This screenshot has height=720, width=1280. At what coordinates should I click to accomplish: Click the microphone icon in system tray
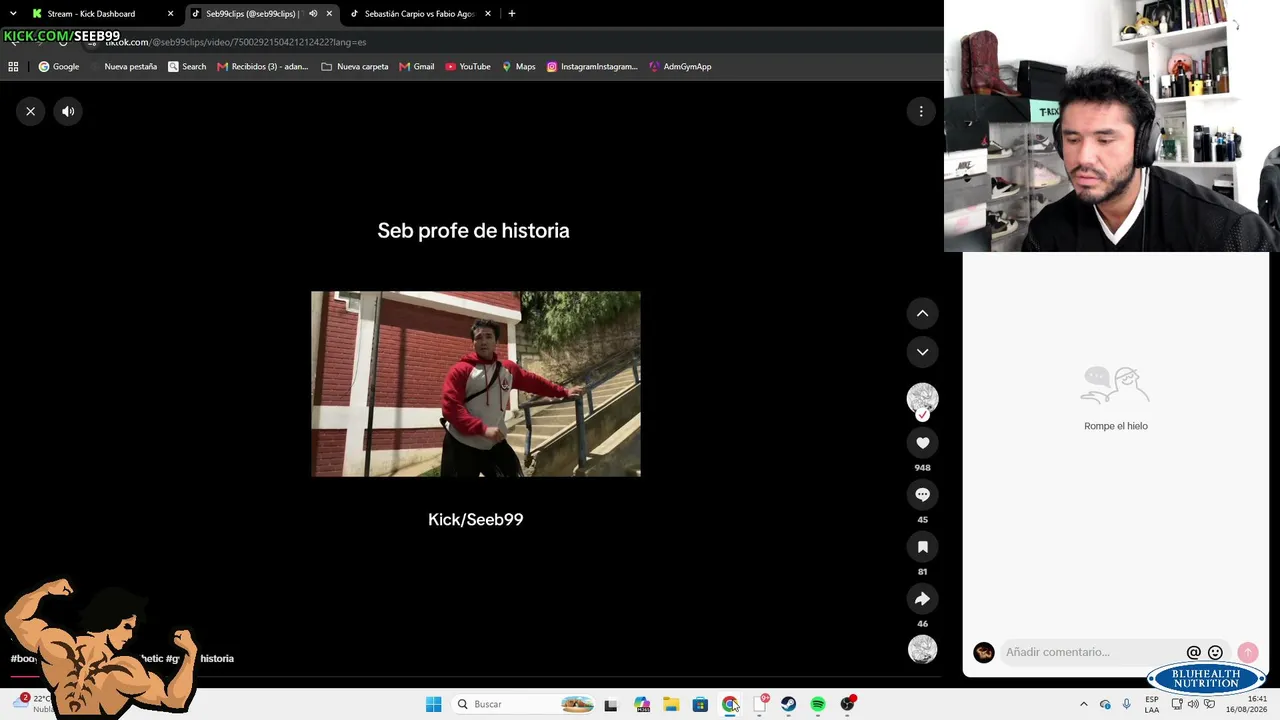coord(1127,704)
